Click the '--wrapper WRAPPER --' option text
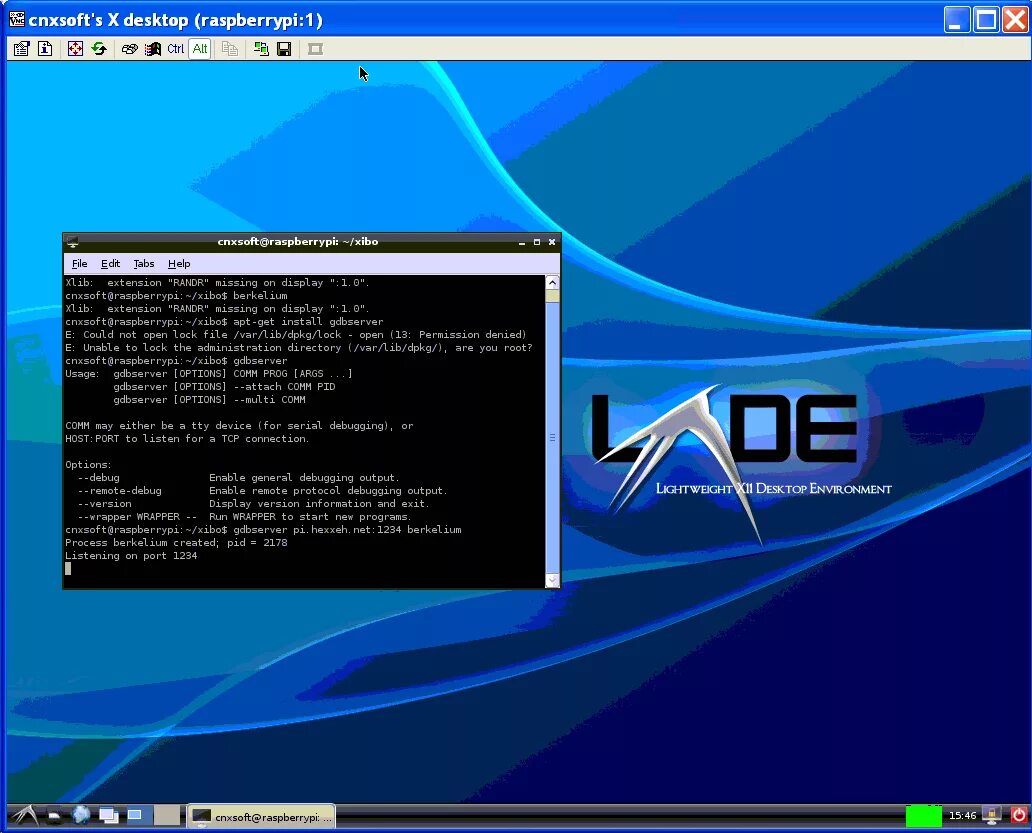Viewport: 1032px width, 833px height. [137, 517]
